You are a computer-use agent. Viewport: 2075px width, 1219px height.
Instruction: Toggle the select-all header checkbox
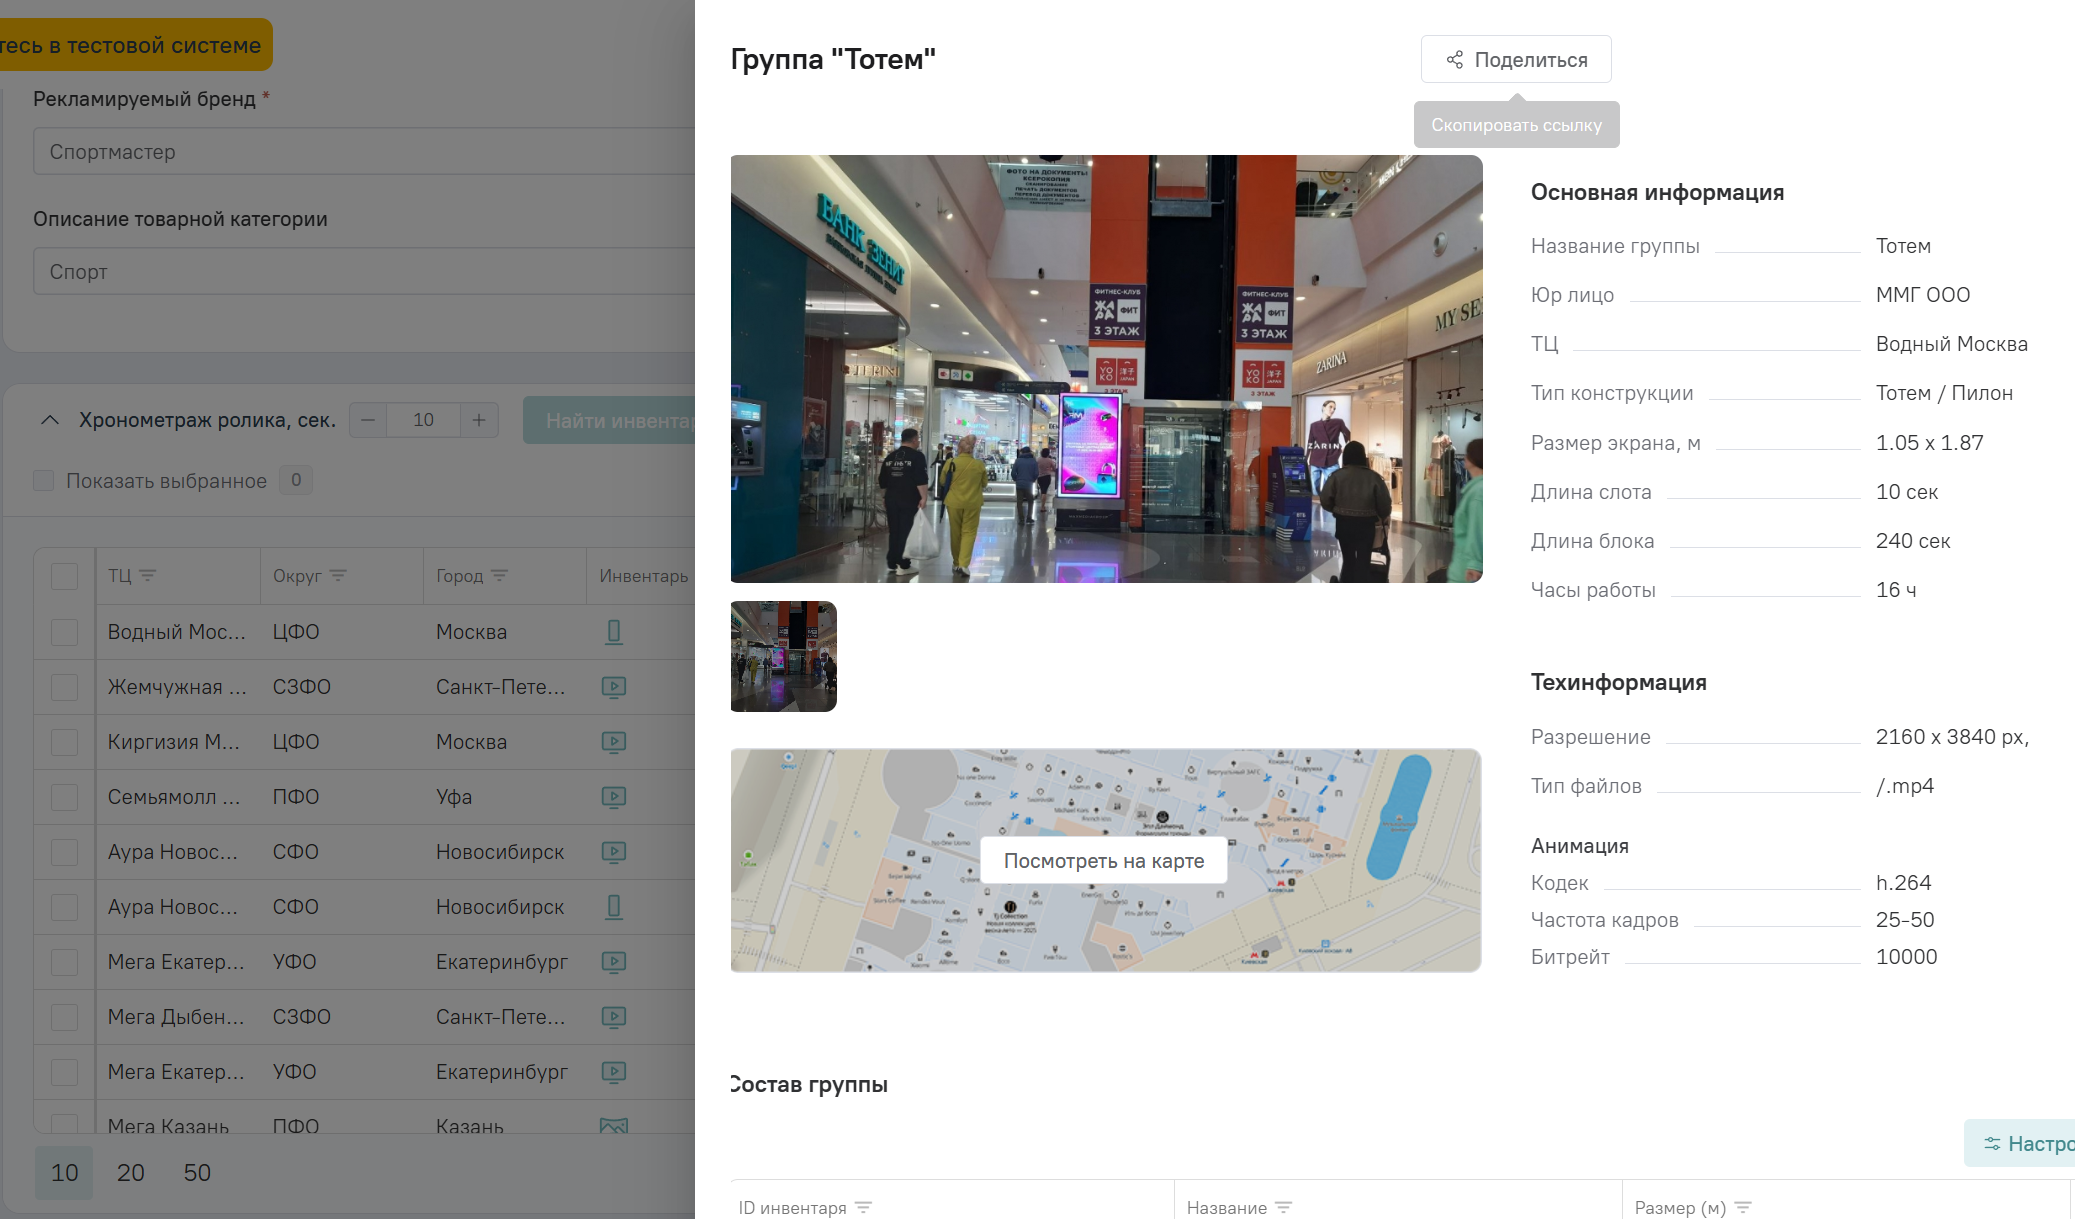(65, 576)
